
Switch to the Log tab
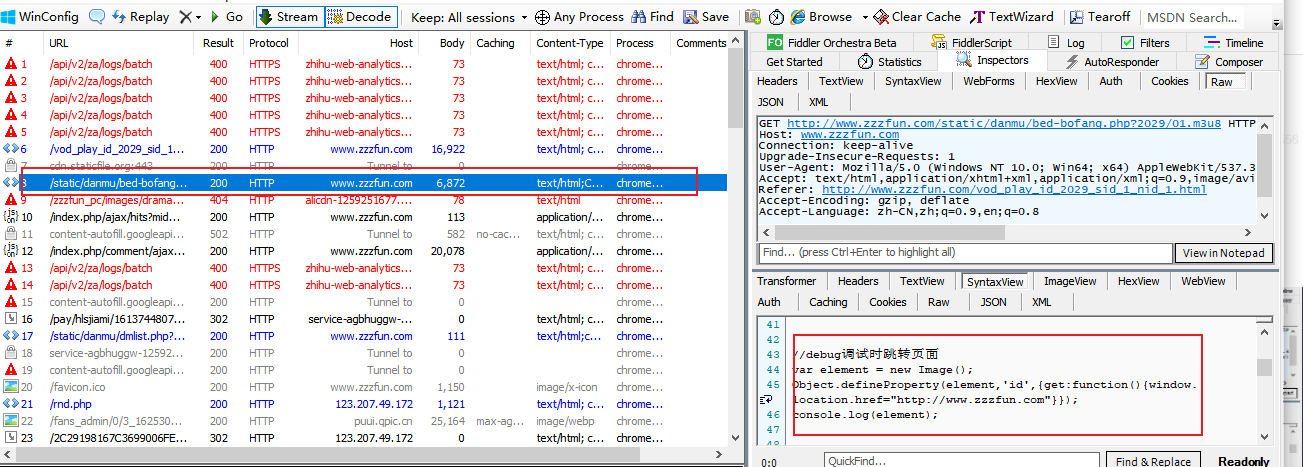point(1065,43)
